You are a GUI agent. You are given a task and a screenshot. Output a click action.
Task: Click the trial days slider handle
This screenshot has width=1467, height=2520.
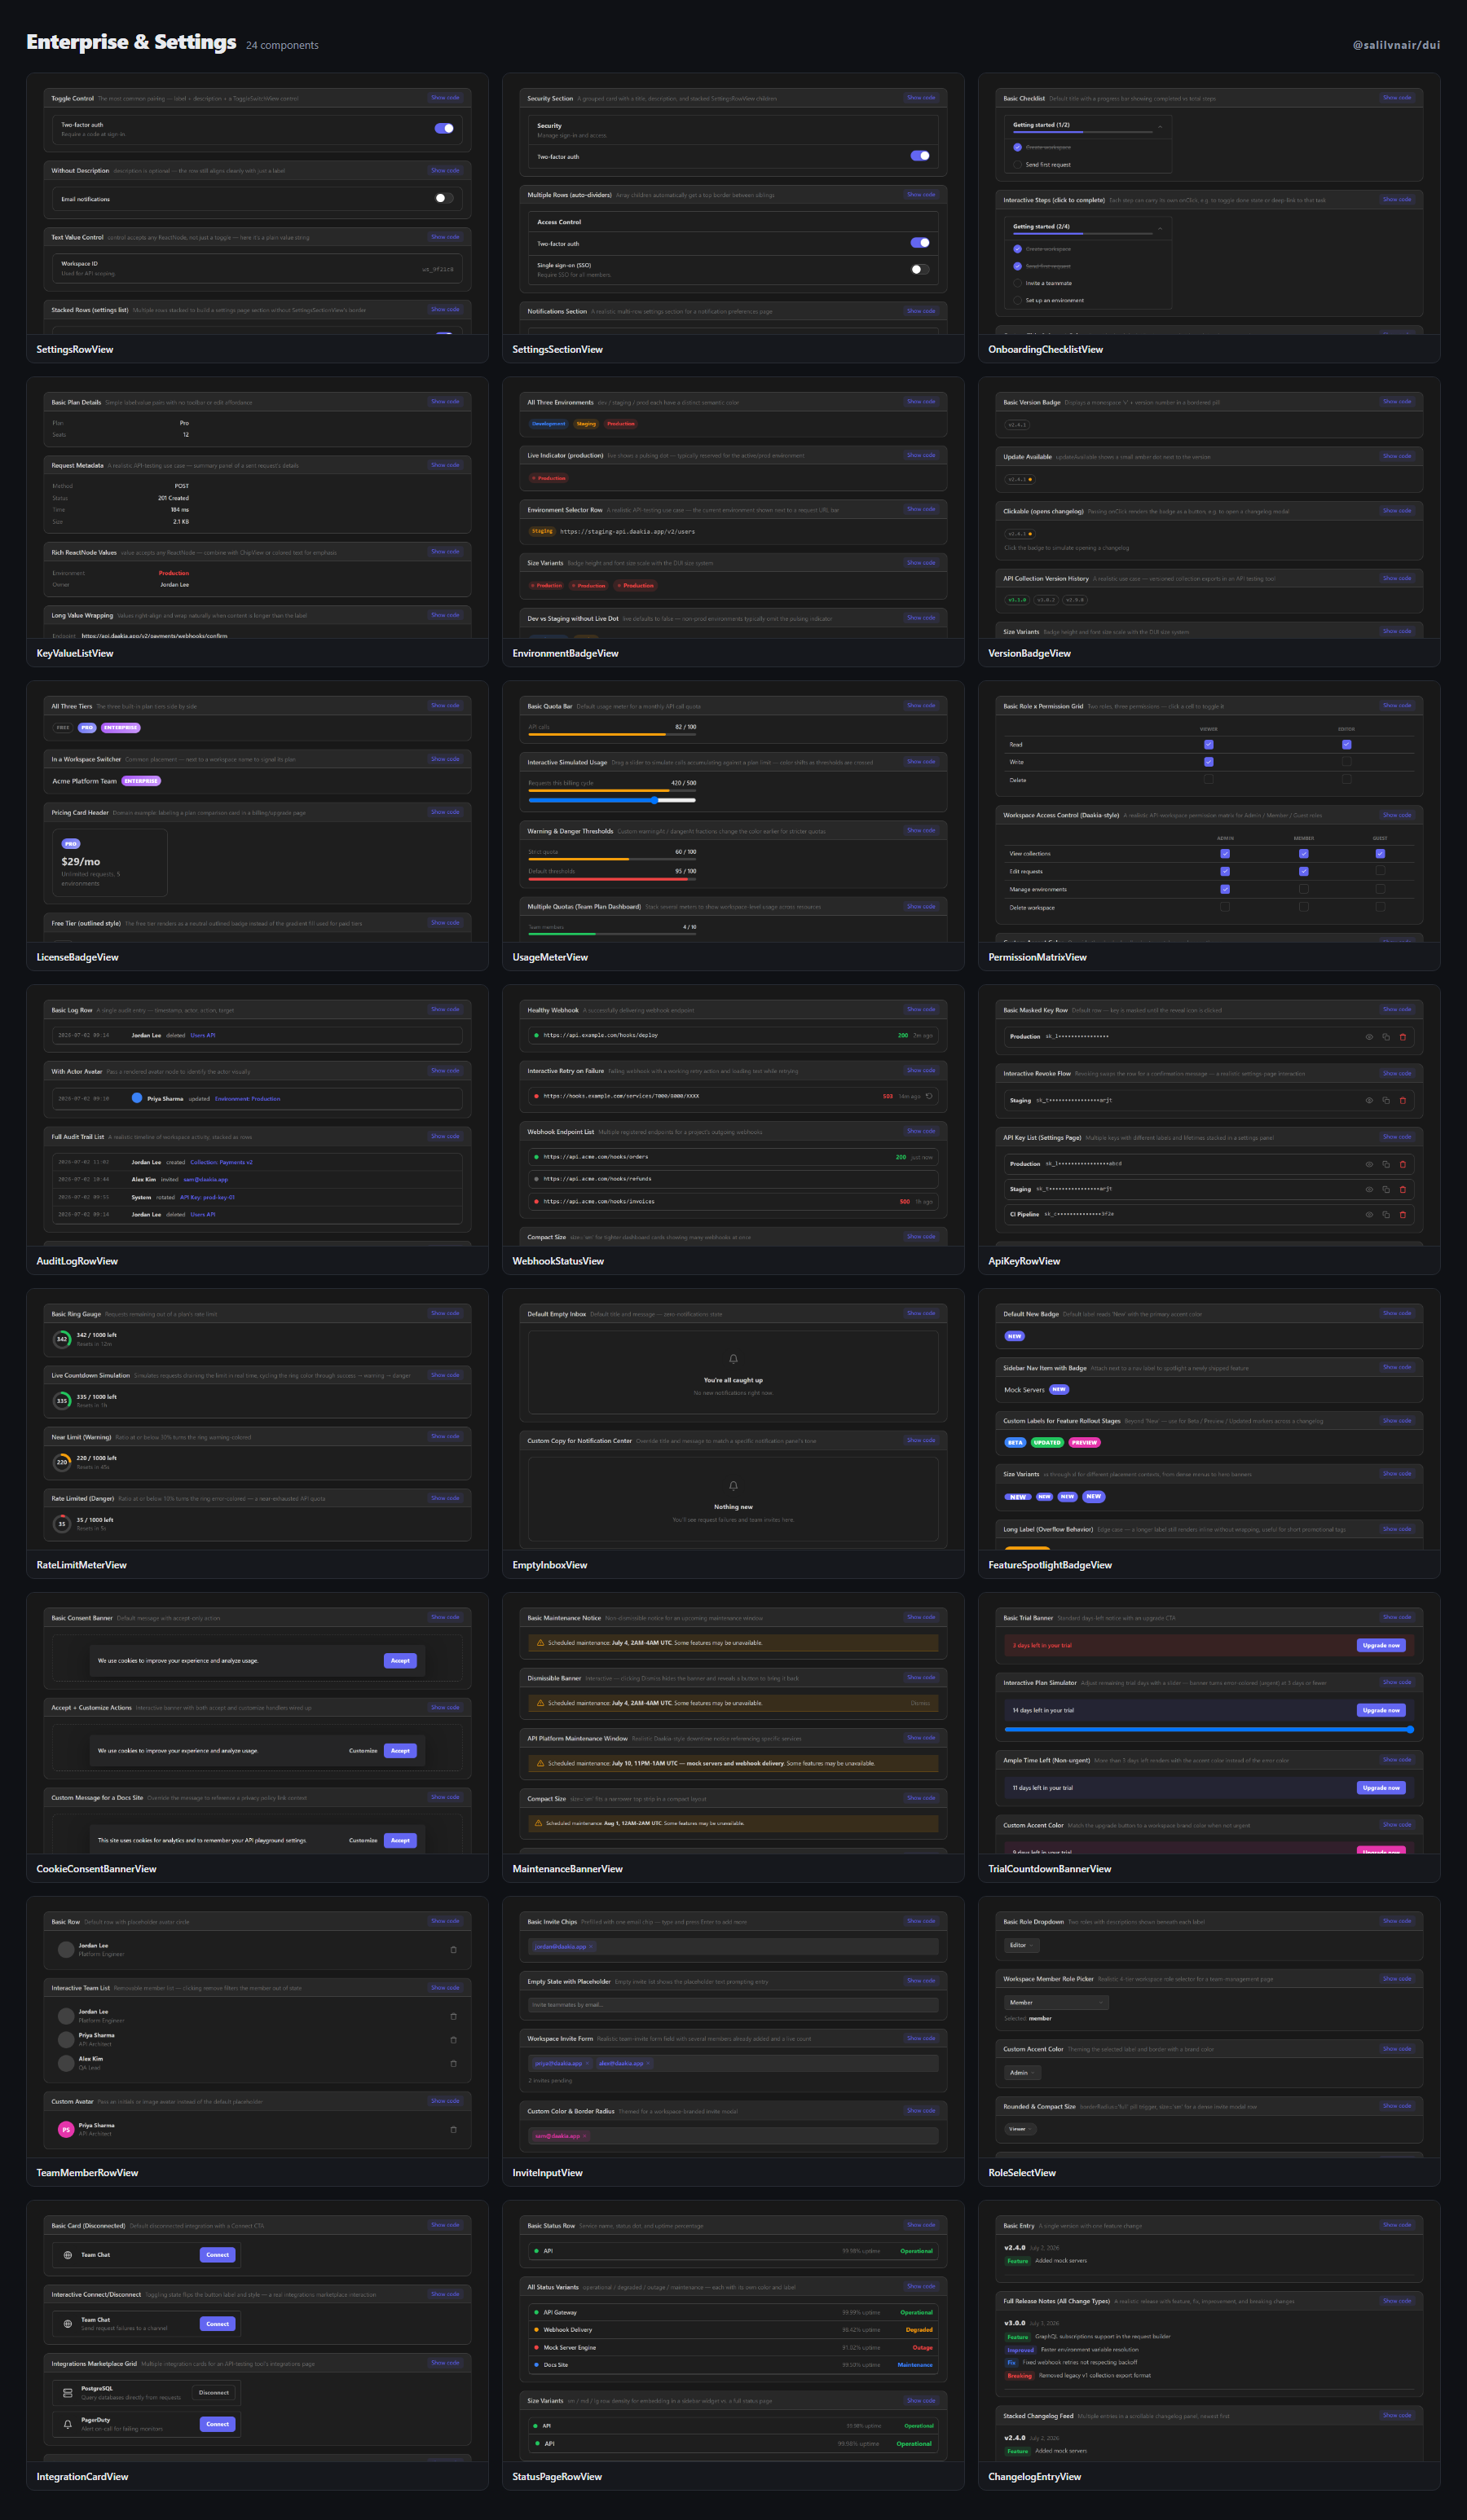(1410, 1729)
